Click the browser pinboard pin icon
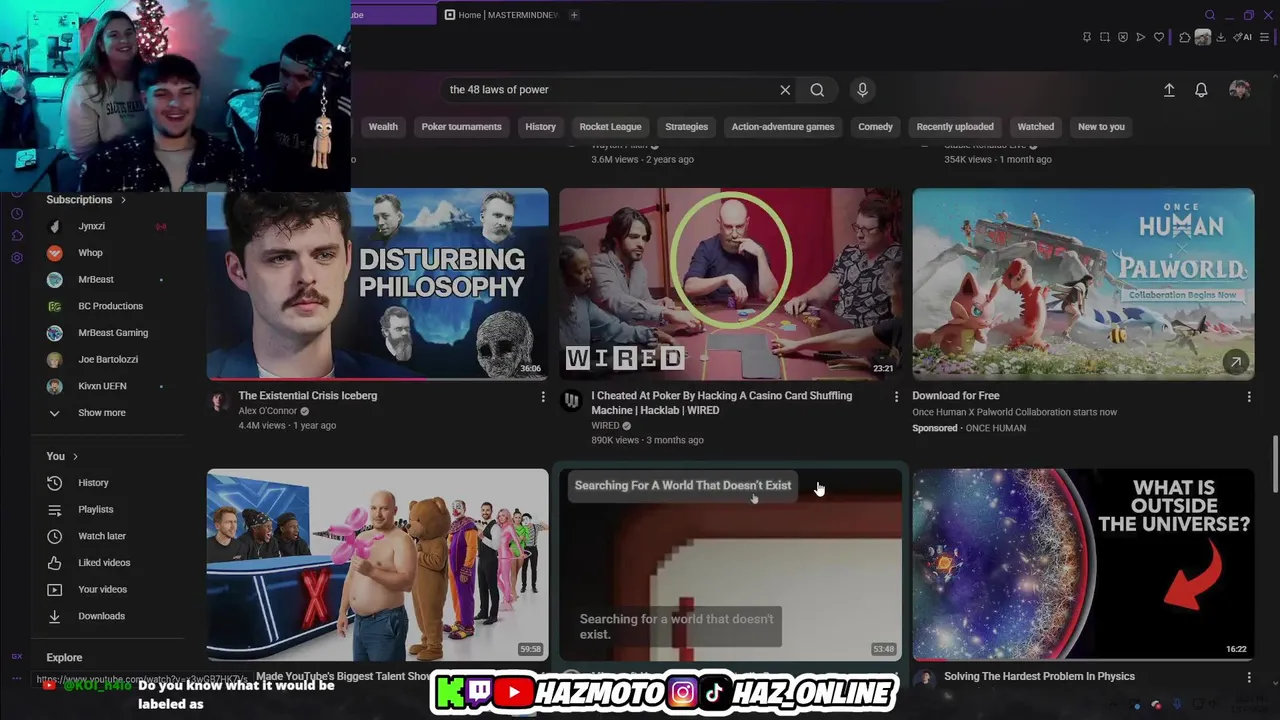 [x=1087, y=37]
